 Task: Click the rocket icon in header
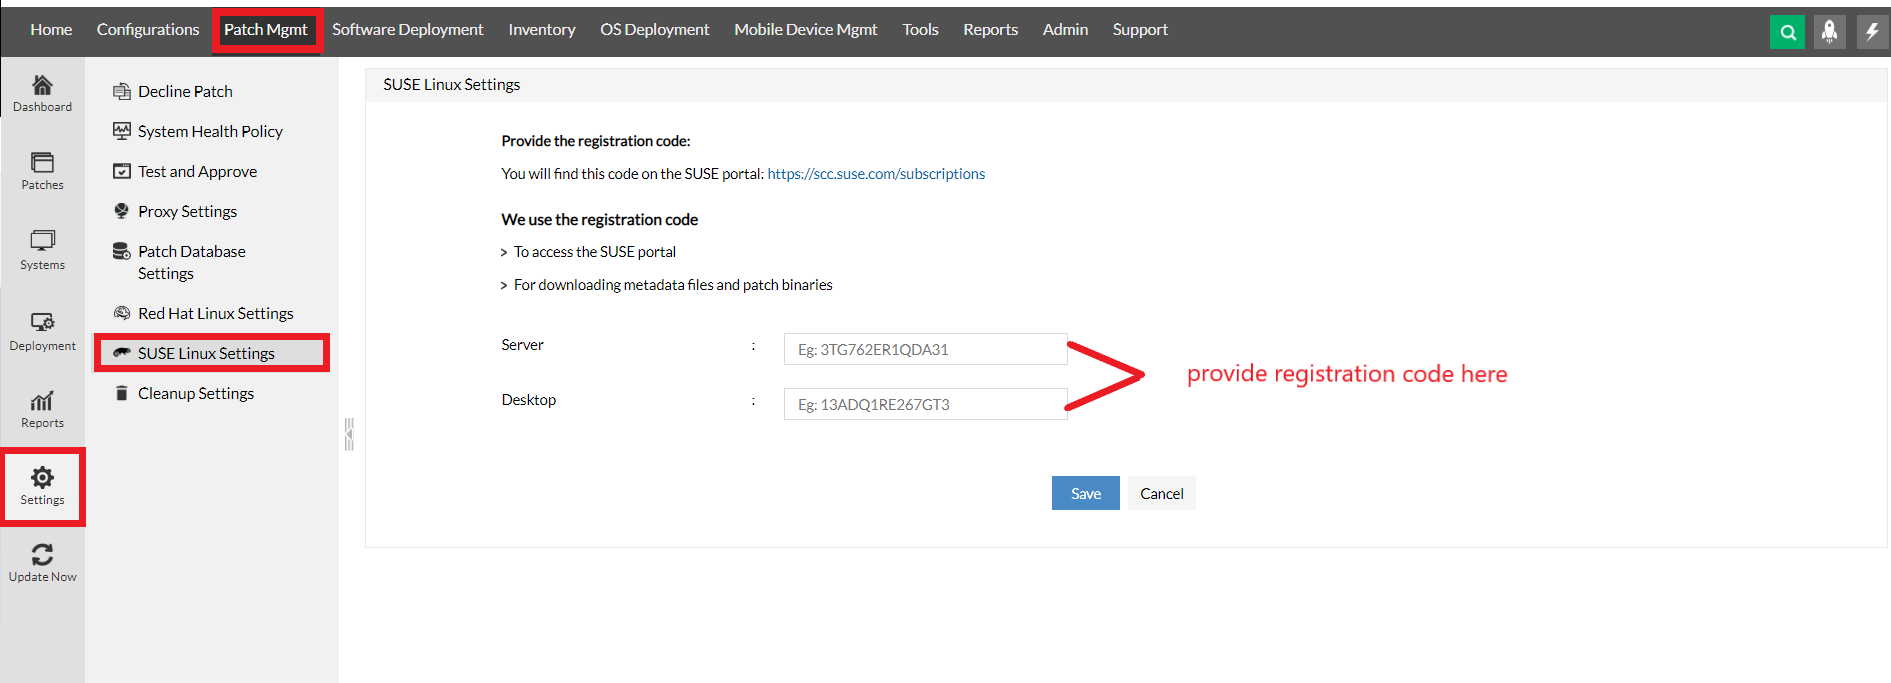click(x=1830, y=32)
